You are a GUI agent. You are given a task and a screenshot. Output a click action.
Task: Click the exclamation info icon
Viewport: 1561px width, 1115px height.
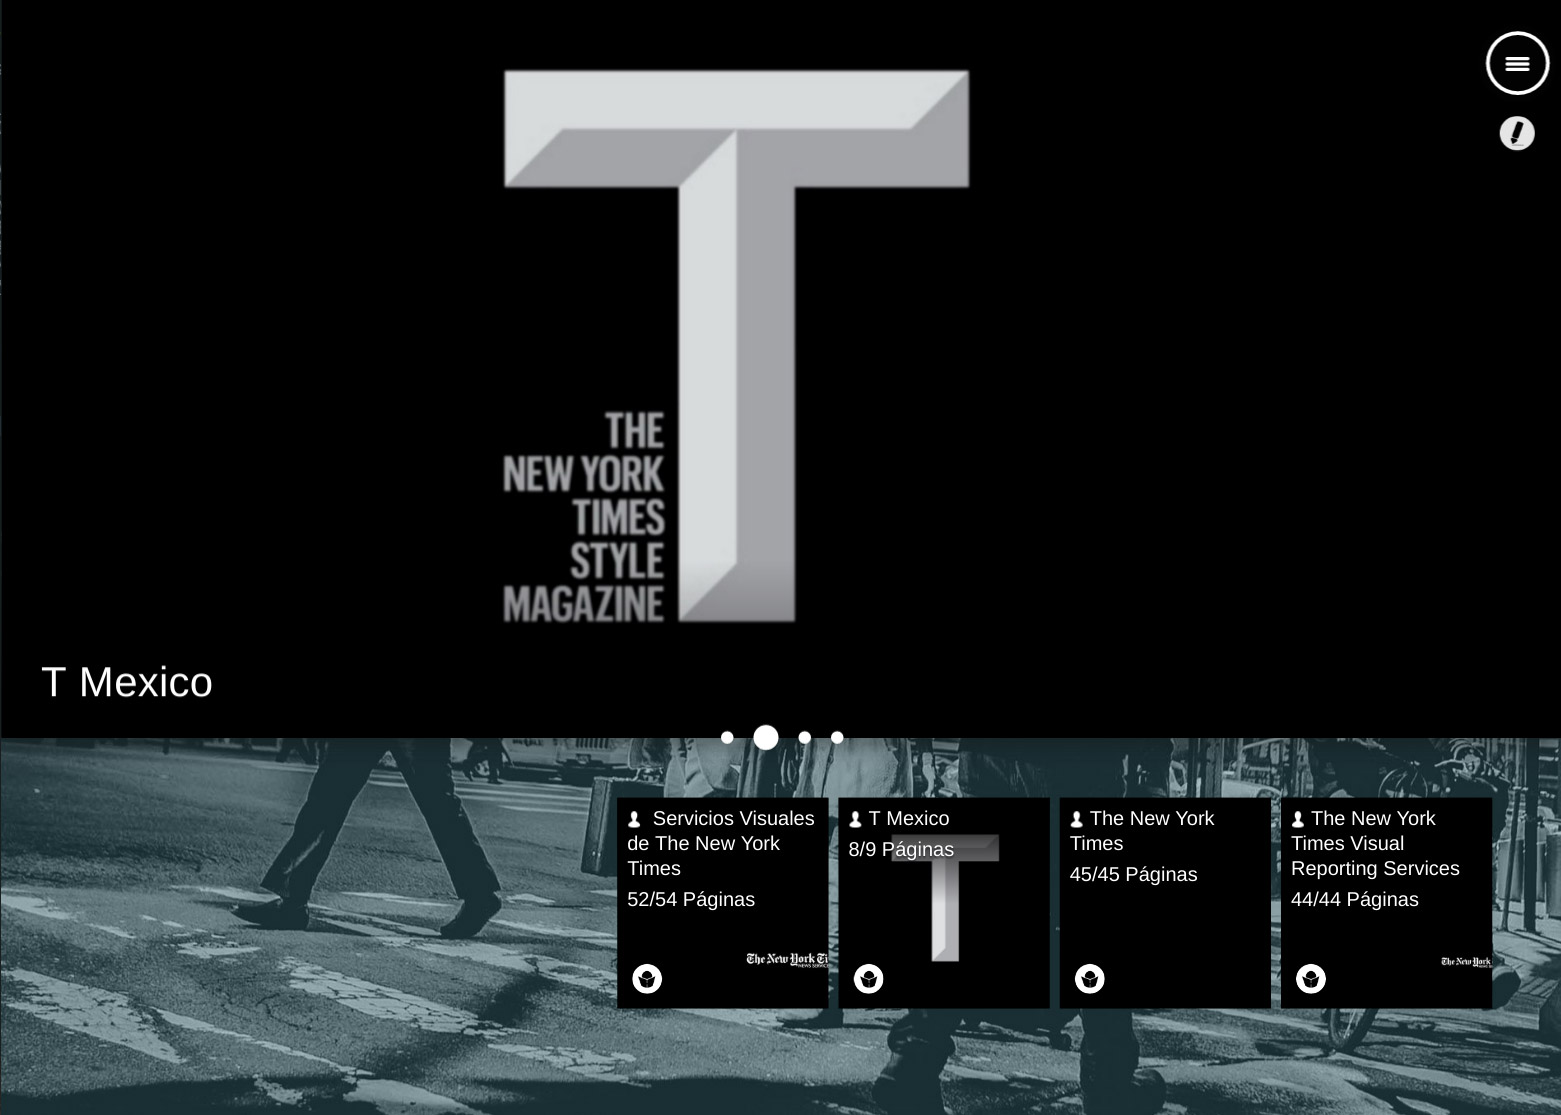click(x=1517, y=133)
